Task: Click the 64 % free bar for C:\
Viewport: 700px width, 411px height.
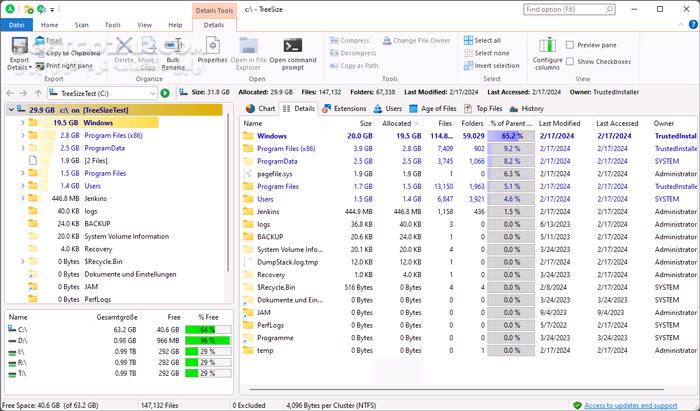Action: point(208,330)
